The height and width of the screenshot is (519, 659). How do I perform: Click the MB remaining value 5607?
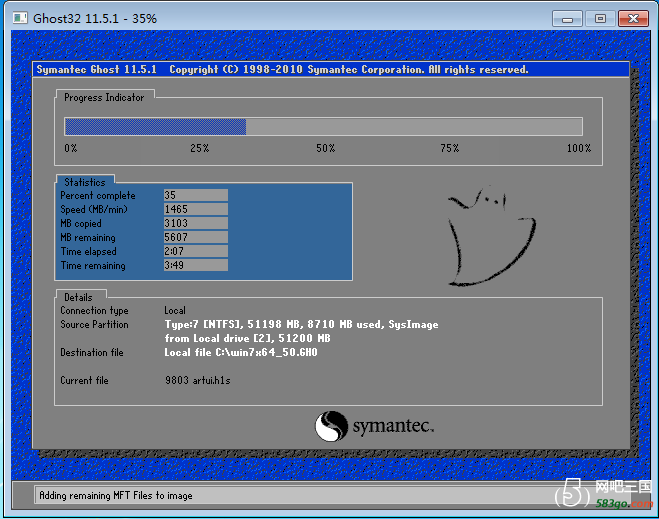pyautogui.click(x=196, y=237)
